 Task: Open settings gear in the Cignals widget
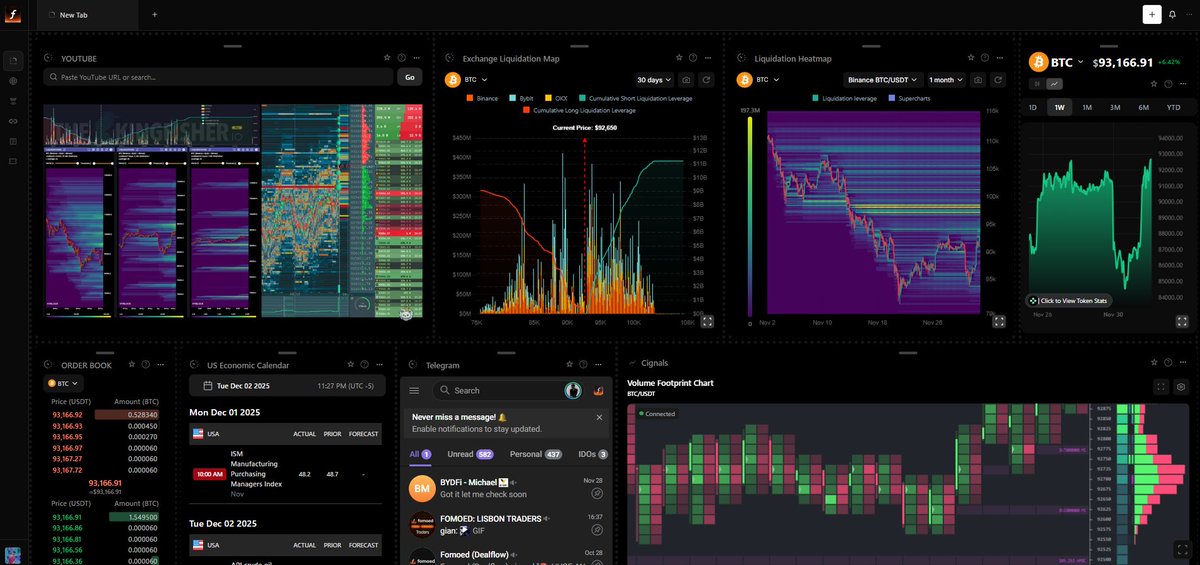[1181, 386]
